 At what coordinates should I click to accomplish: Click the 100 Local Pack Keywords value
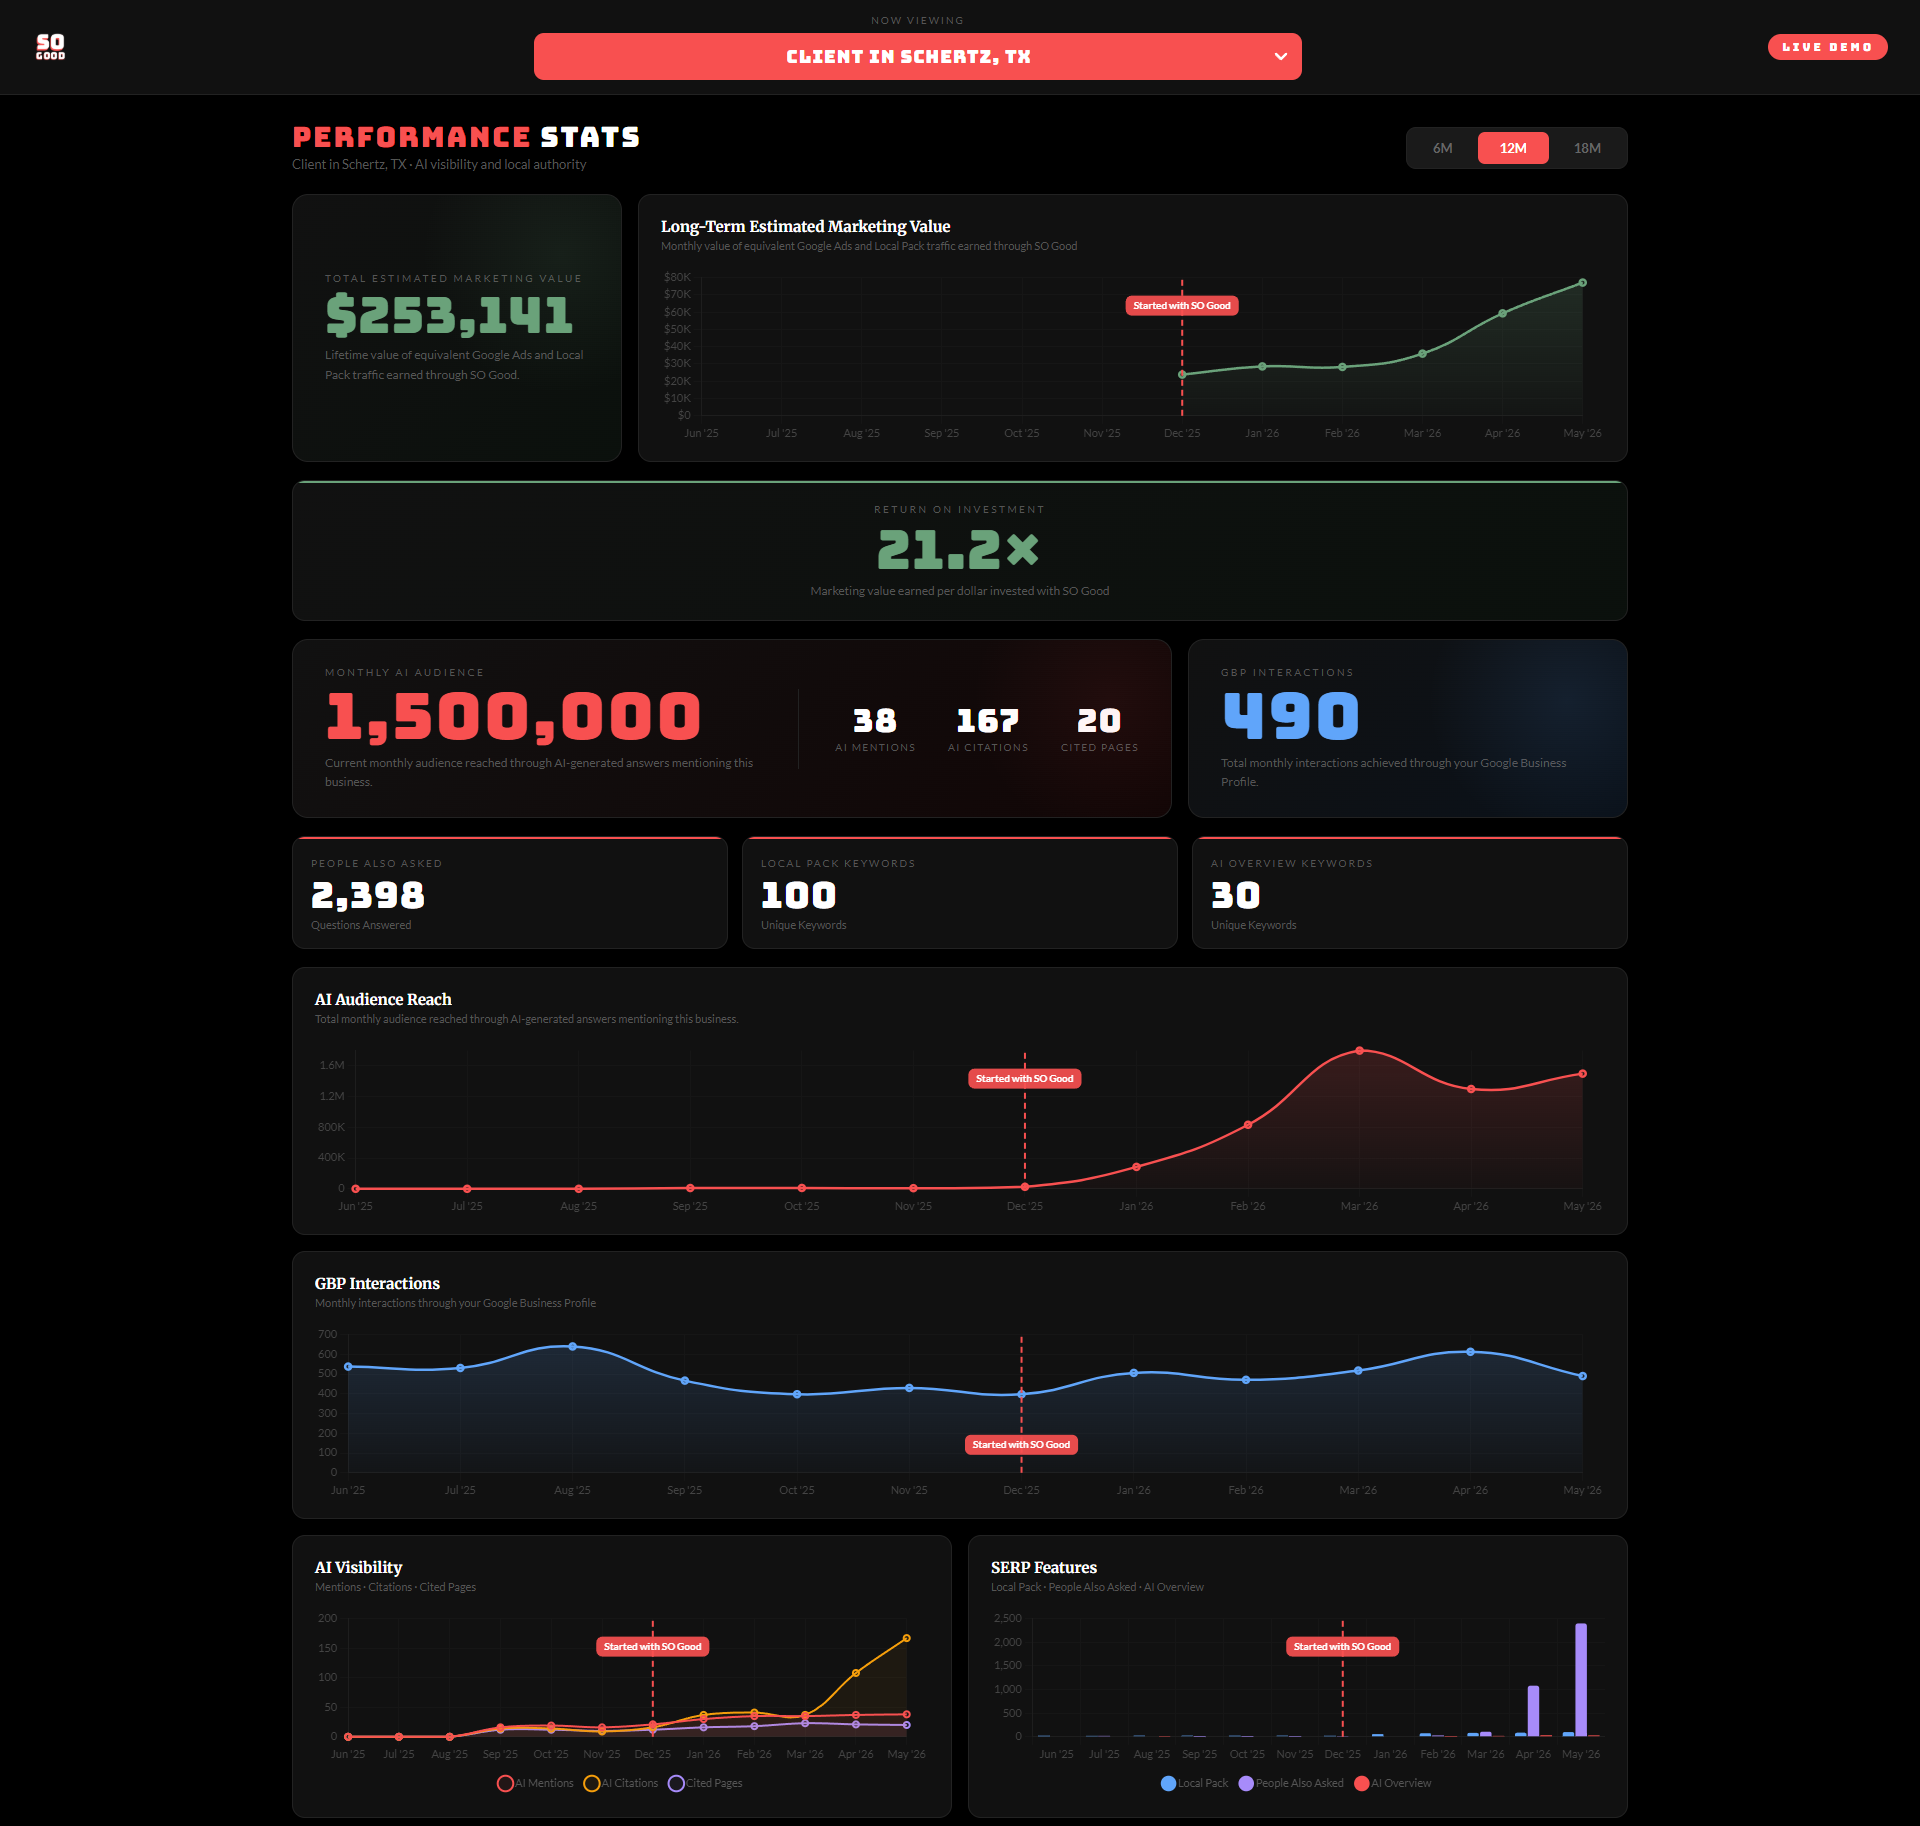click(x=798, y=895)
